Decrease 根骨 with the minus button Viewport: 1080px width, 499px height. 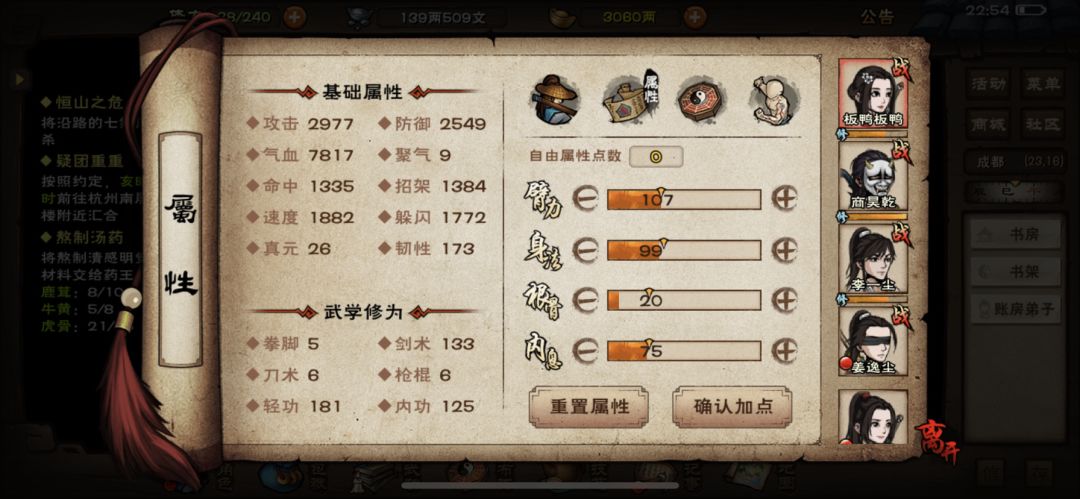click(x=585, y=301)
